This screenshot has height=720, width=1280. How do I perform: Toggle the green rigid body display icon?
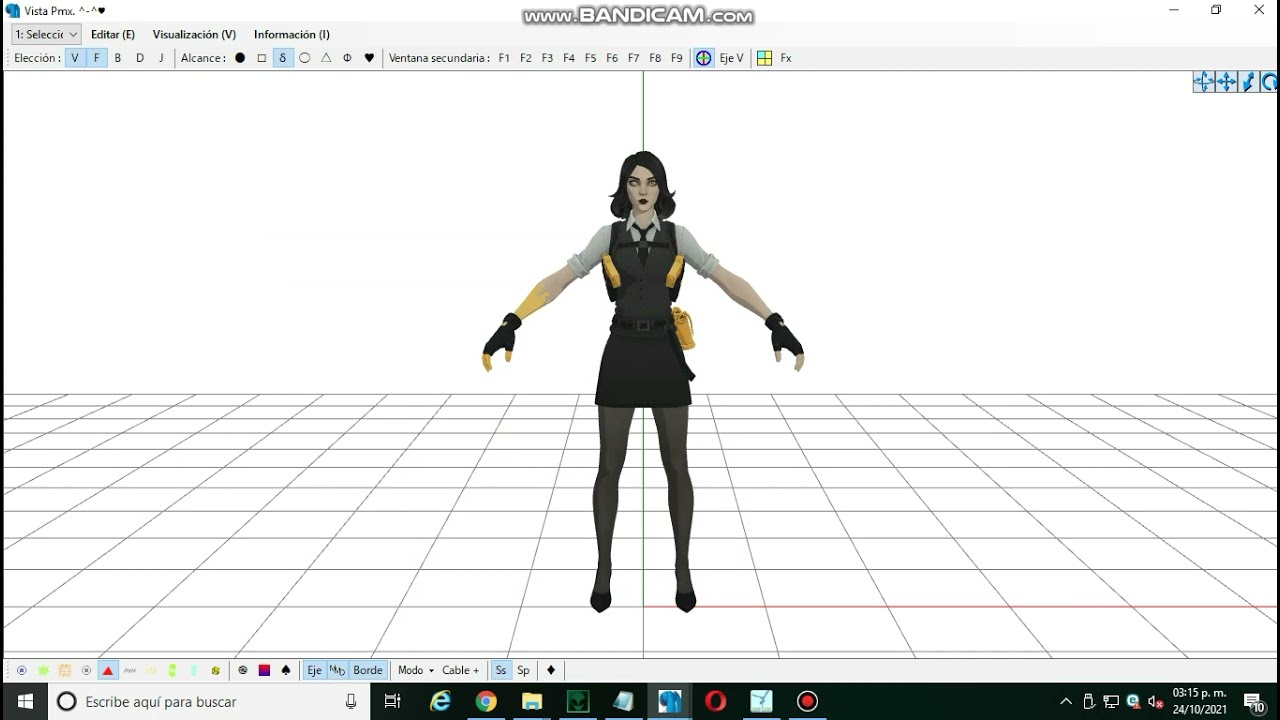pyautogui.click(x=172, y=670)
